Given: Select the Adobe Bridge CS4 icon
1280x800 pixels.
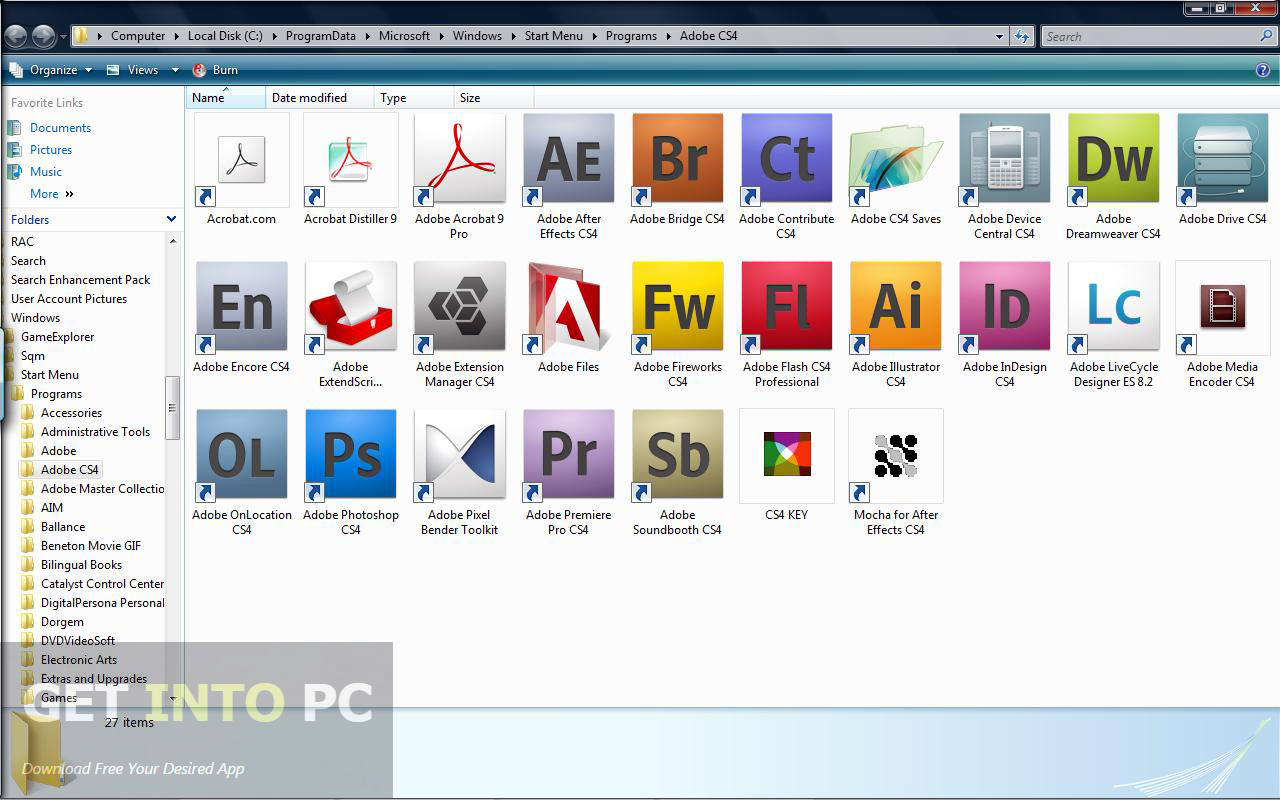Looking at the screenshot, I should (x=677, y=160).
